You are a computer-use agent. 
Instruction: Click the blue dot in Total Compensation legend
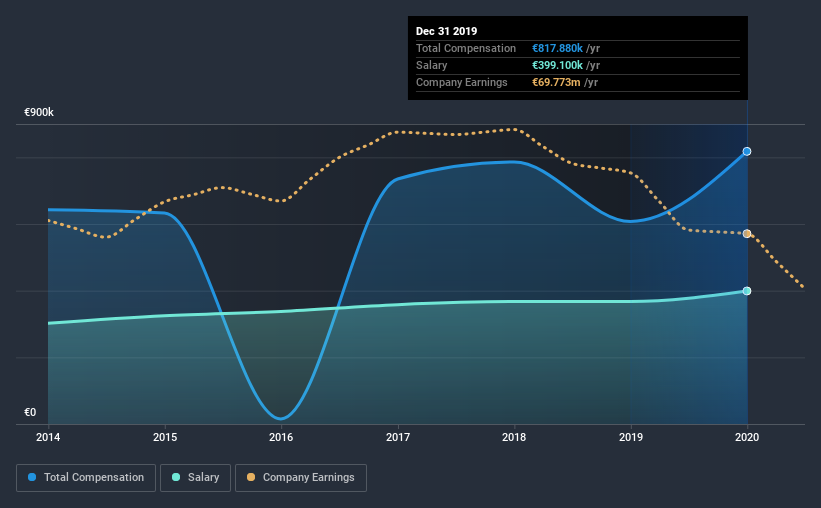[x=32, y=477]
